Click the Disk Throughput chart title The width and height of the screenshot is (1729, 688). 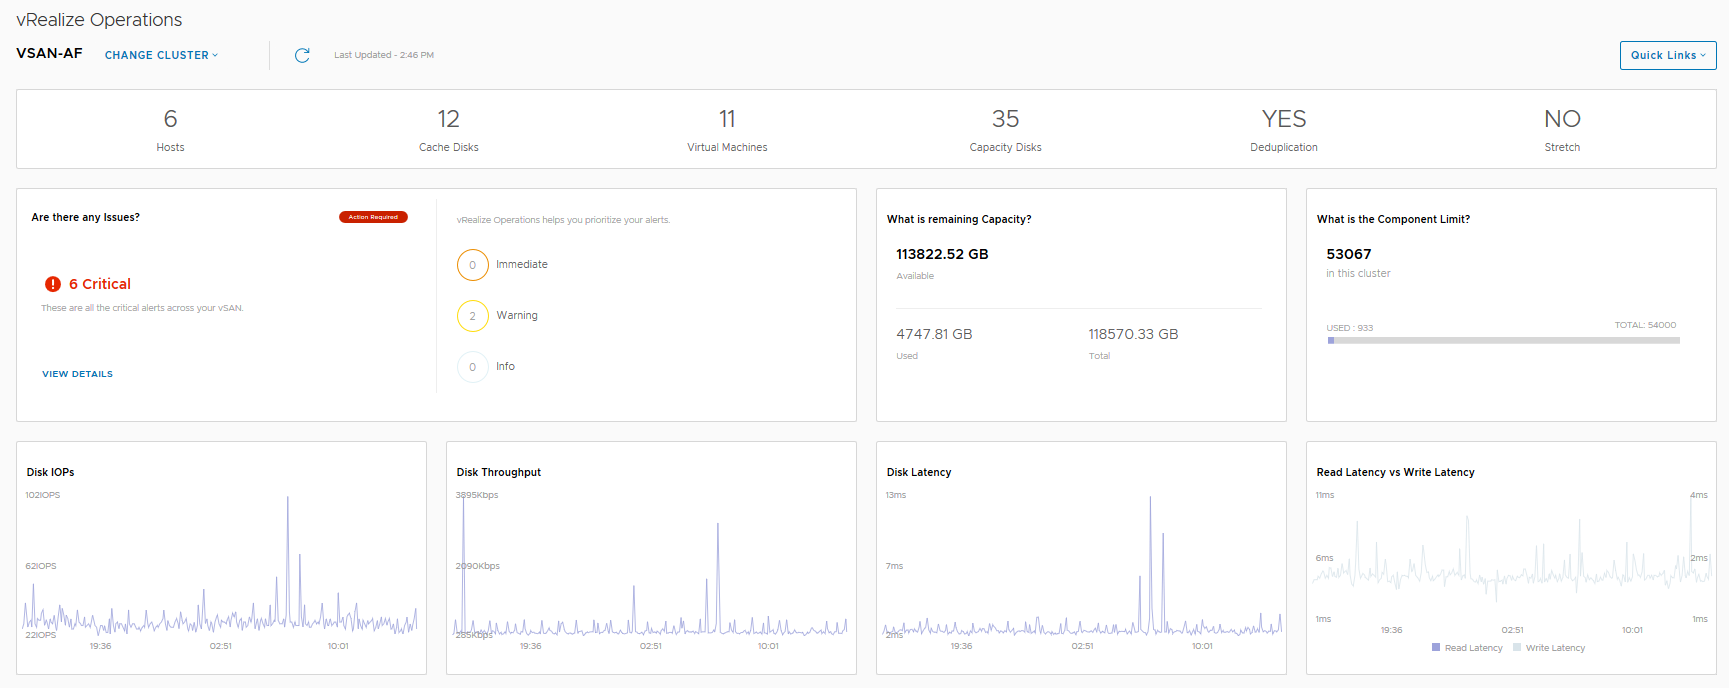coord(499,472)
